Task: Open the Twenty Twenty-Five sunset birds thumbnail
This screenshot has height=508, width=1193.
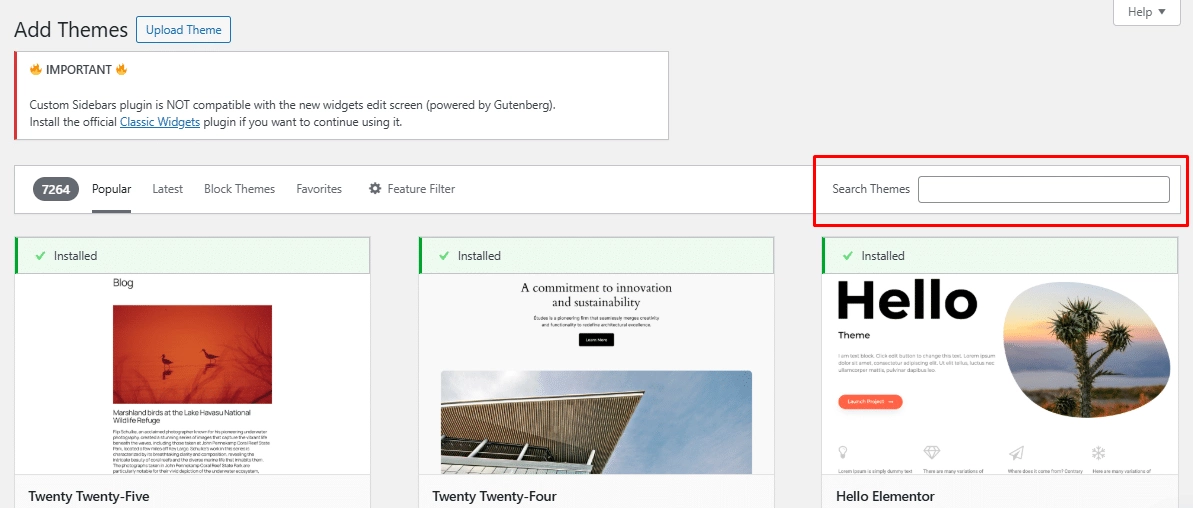Action: (x=192, y=354)
